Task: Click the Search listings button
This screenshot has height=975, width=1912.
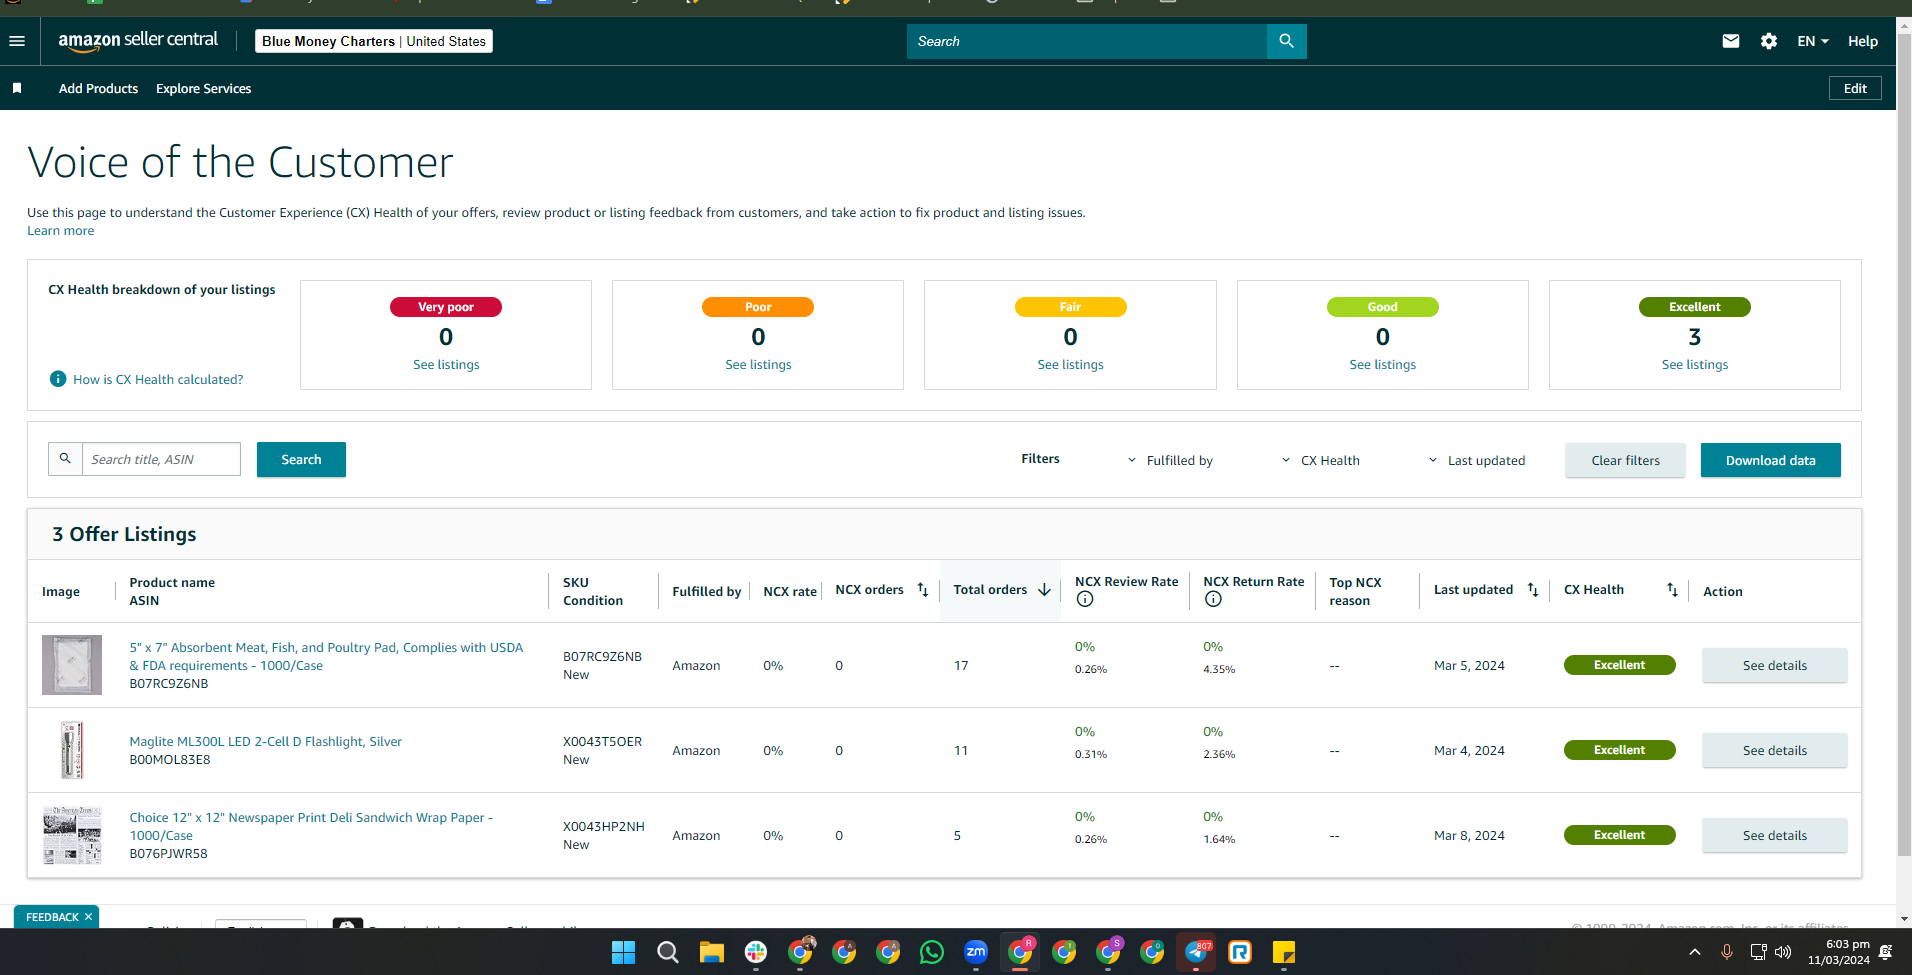Action: coord(301,459)
